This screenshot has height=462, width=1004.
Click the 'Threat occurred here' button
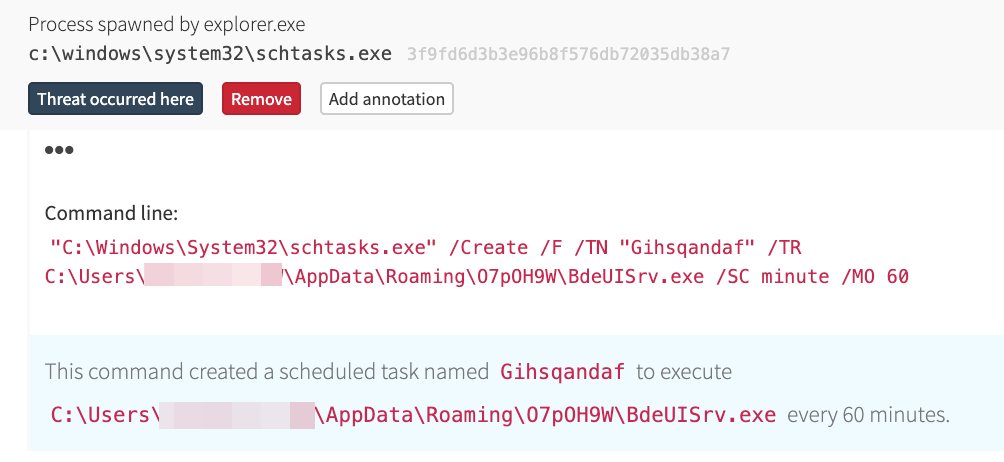coord(115,99)
